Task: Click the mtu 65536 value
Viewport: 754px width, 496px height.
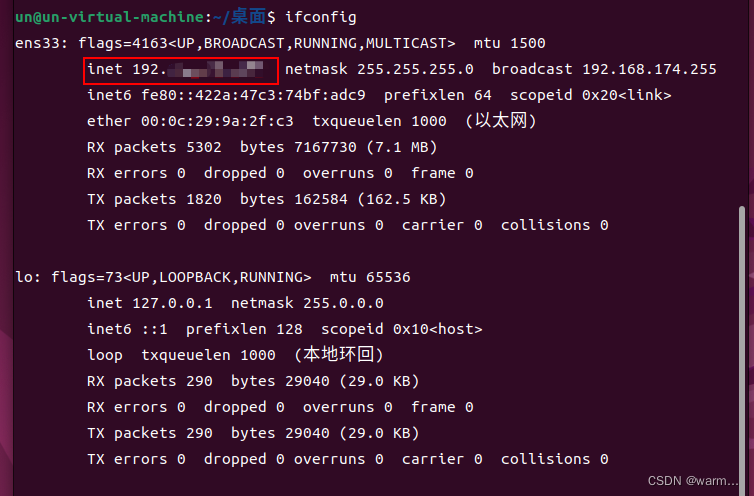Action: pos(370,277)
